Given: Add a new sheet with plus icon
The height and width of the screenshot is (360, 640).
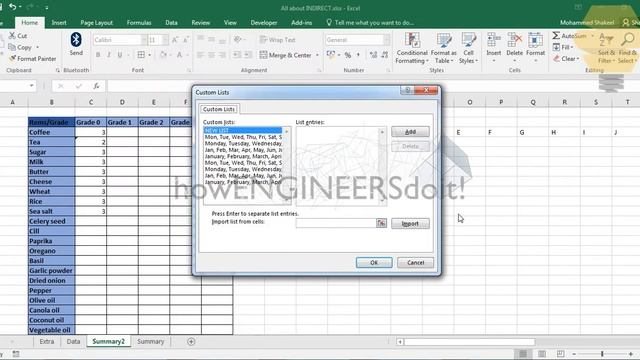Looking at the screenshot, I should (191, 342).
